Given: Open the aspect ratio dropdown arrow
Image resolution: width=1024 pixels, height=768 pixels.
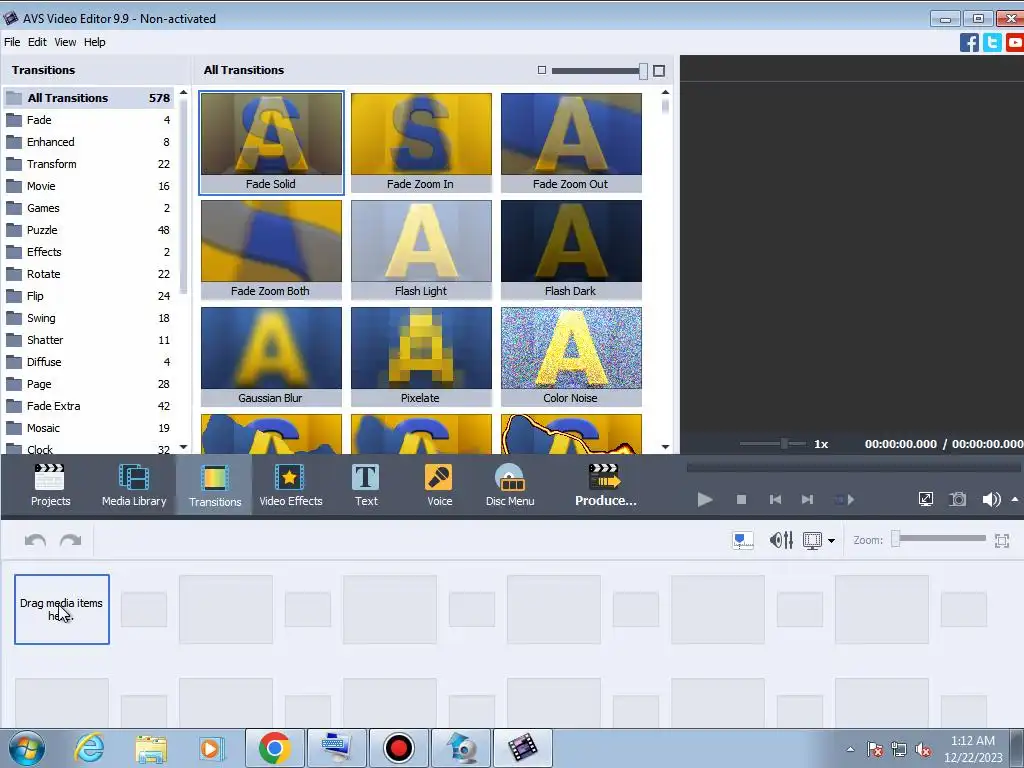Looking at the screenshot, I should pyautogui.click(x=831, y=541).
